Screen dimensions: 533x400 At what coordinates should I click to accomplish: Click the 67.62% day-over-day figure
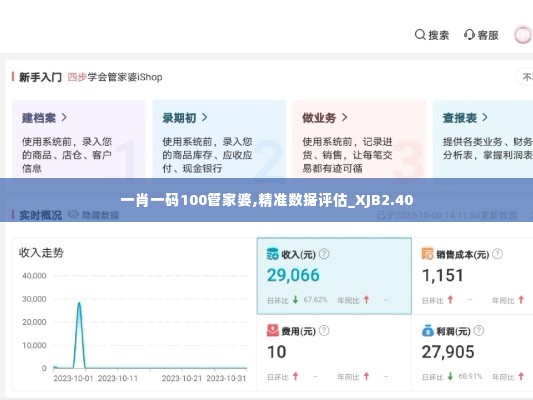[x=315, y=300]
